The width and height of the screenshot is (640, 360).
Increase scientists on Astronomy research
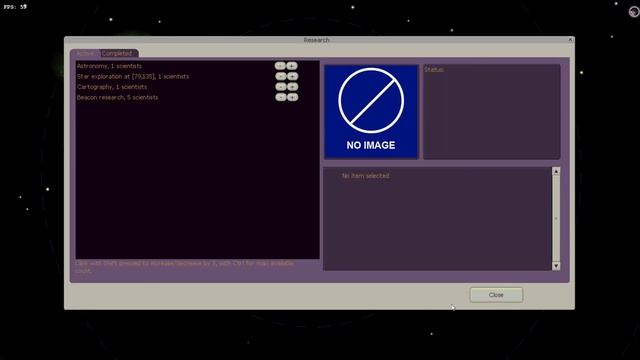coord(292,66)
